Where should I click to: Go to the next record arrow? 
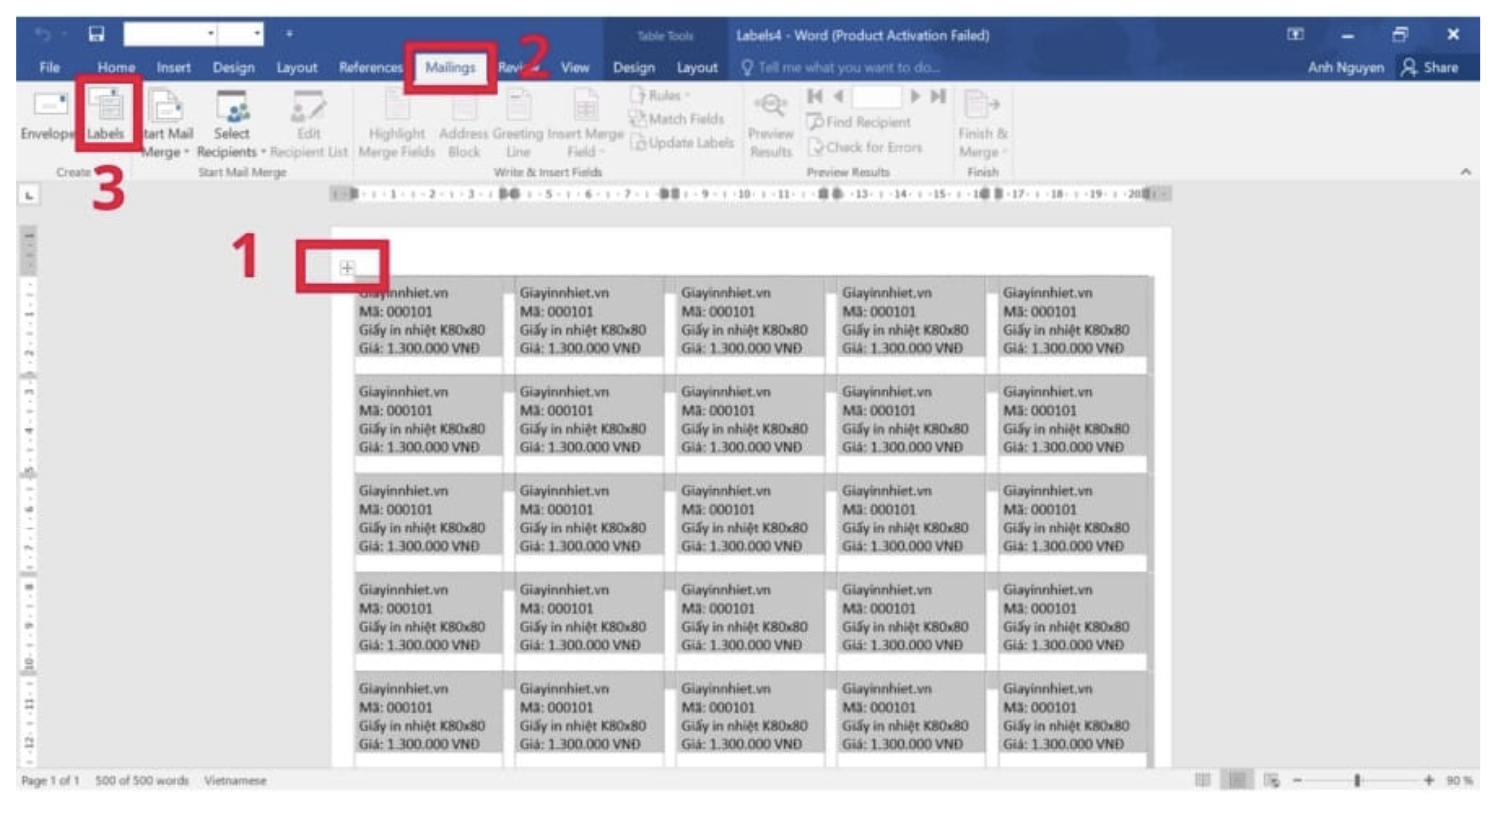tap(914, 96)
